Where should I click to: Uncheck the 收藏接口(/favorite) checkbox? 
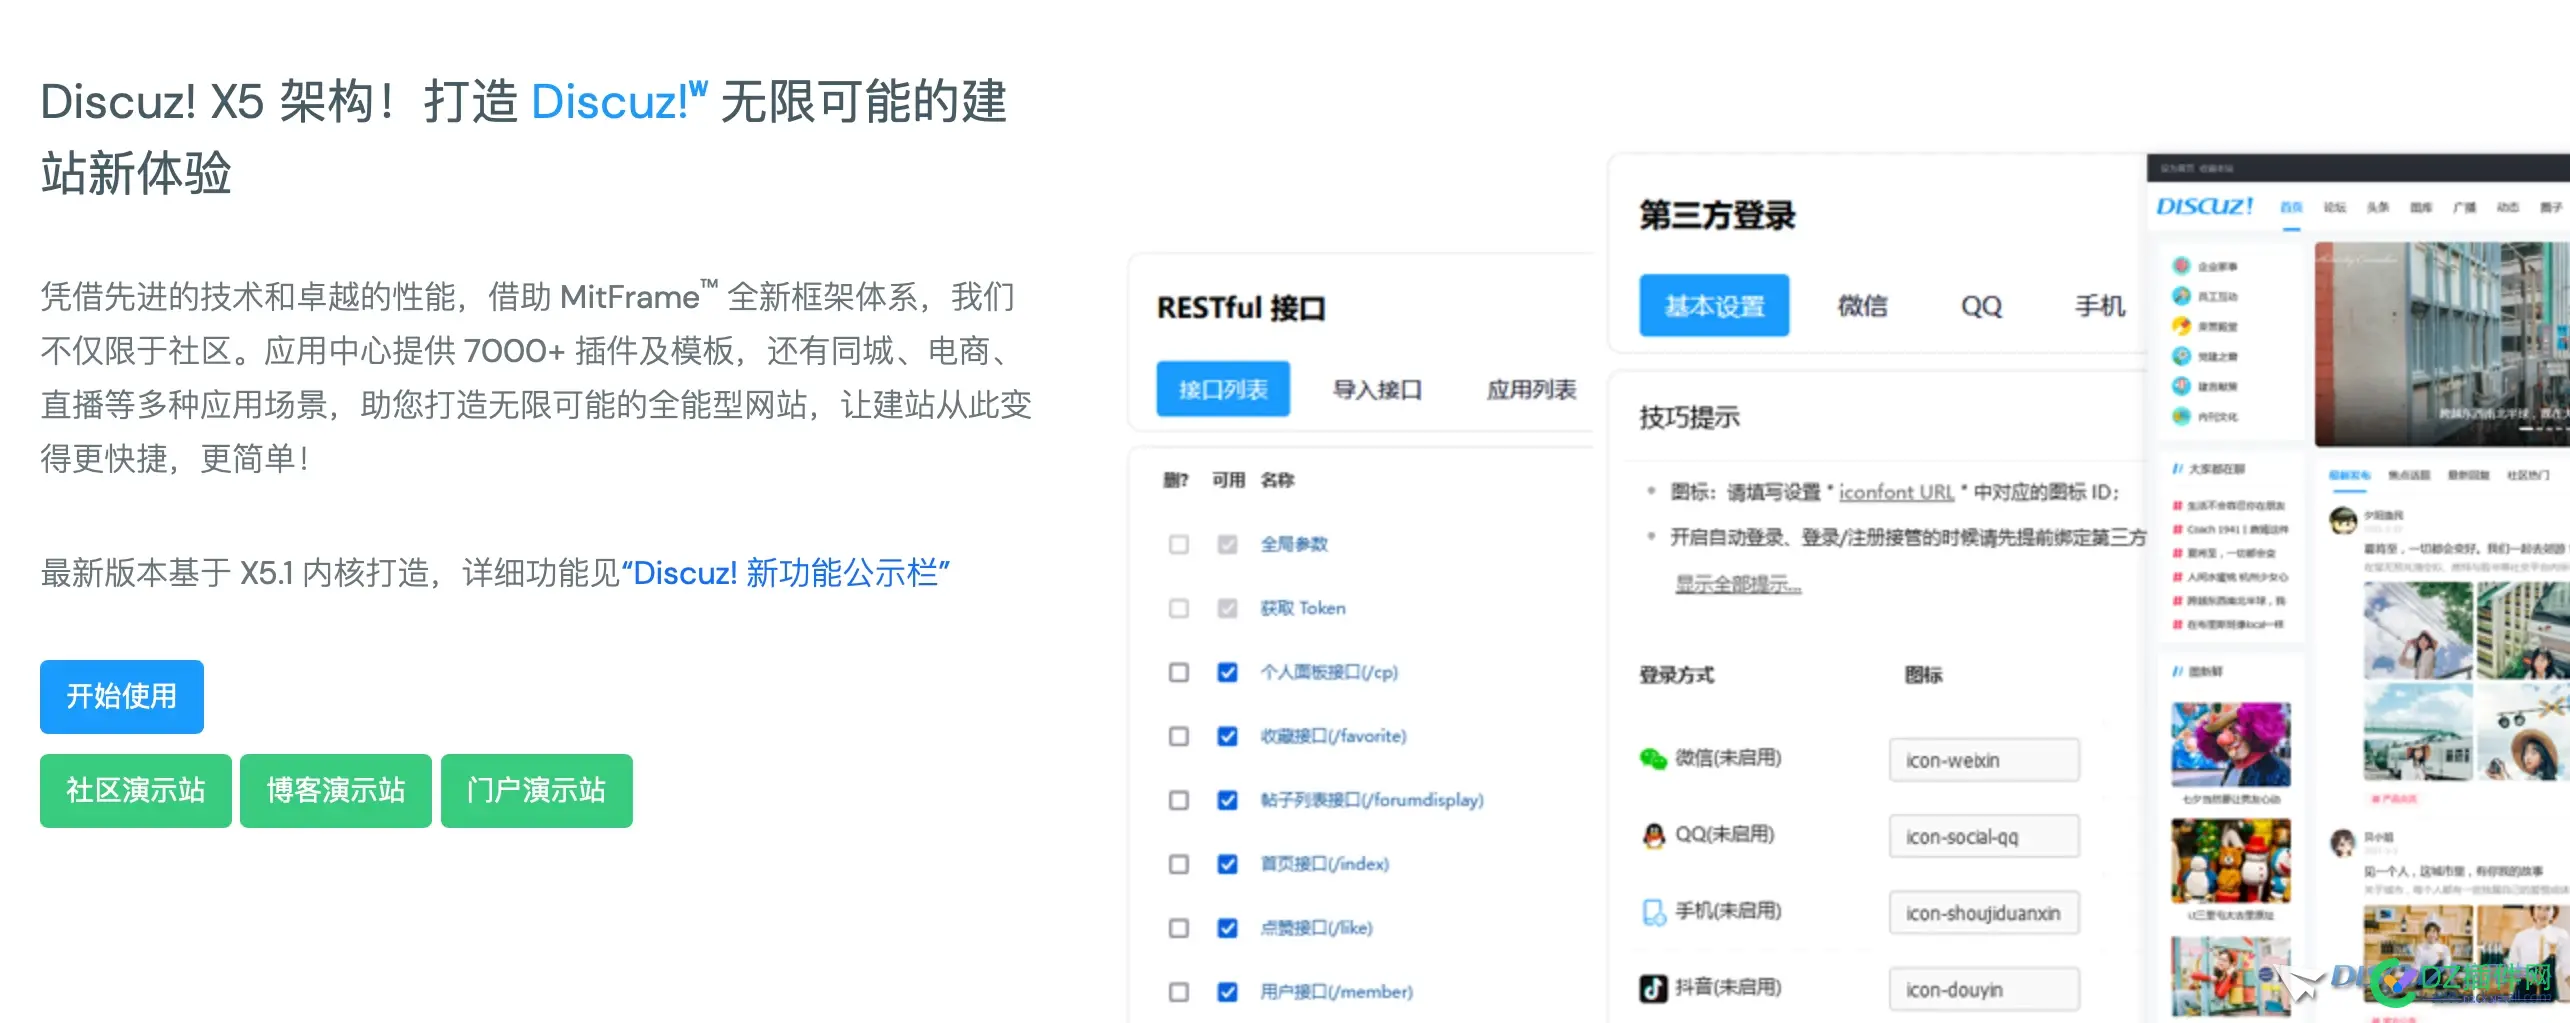click(1225, 736)
